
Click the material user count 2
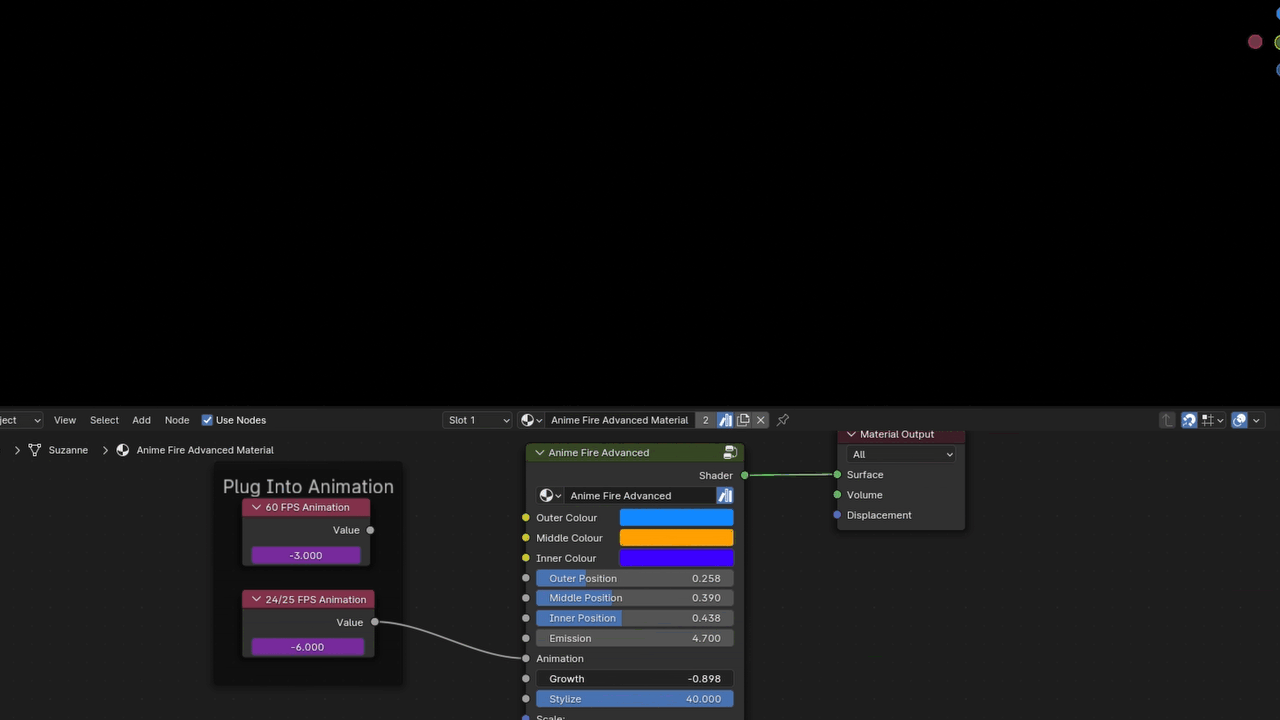point(705,420)
